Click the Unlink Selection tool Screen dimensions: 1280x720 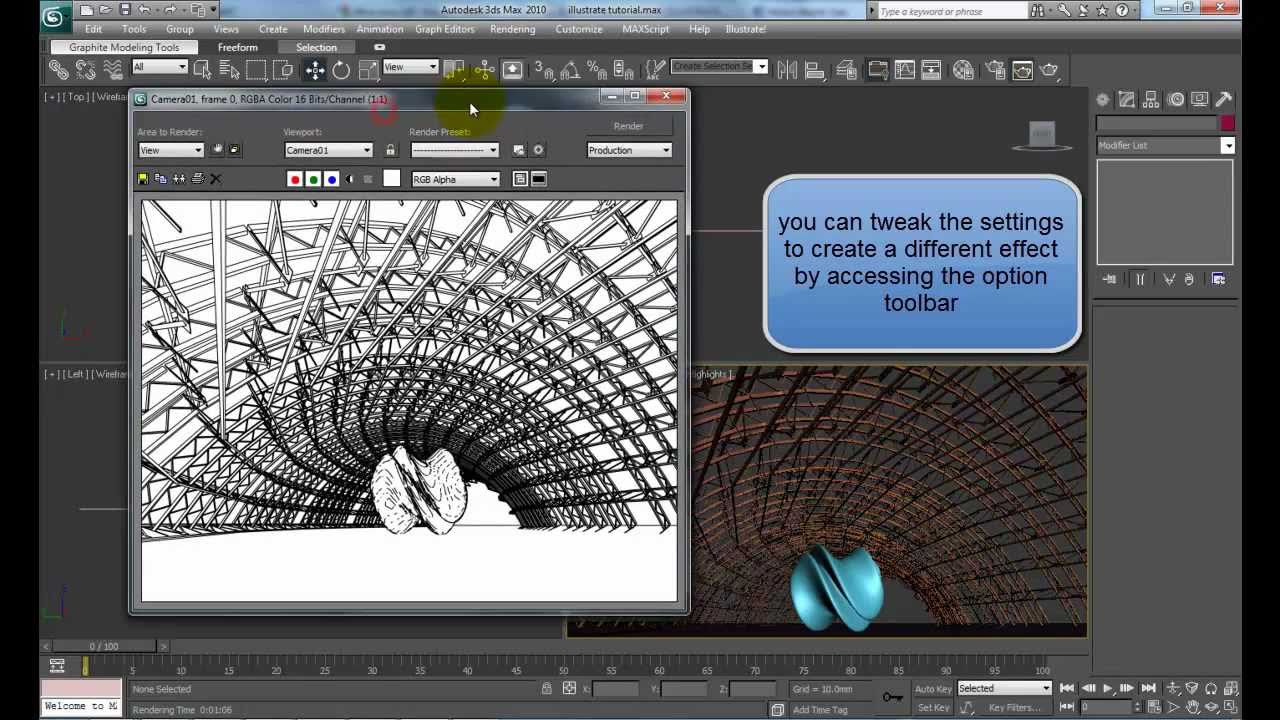pos(85,69)
